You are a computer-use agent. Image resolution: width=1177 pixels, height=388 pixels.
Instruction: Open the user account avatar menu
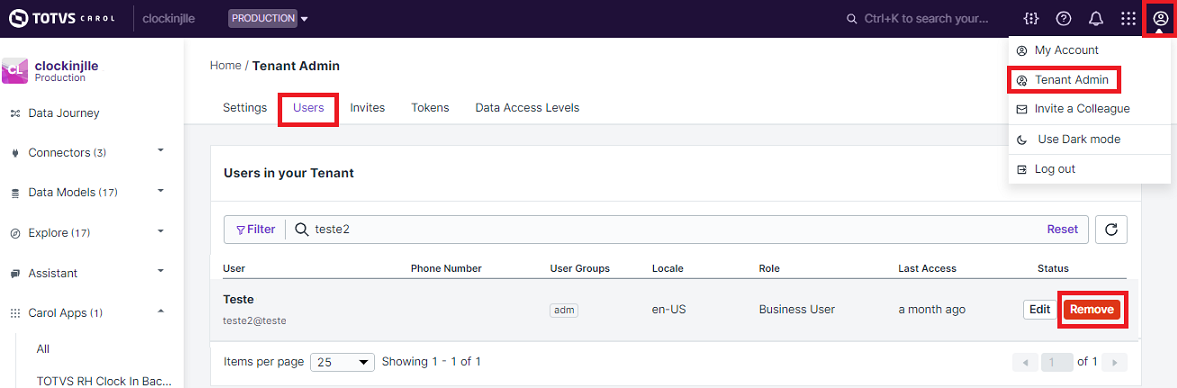pos(1160,19)
